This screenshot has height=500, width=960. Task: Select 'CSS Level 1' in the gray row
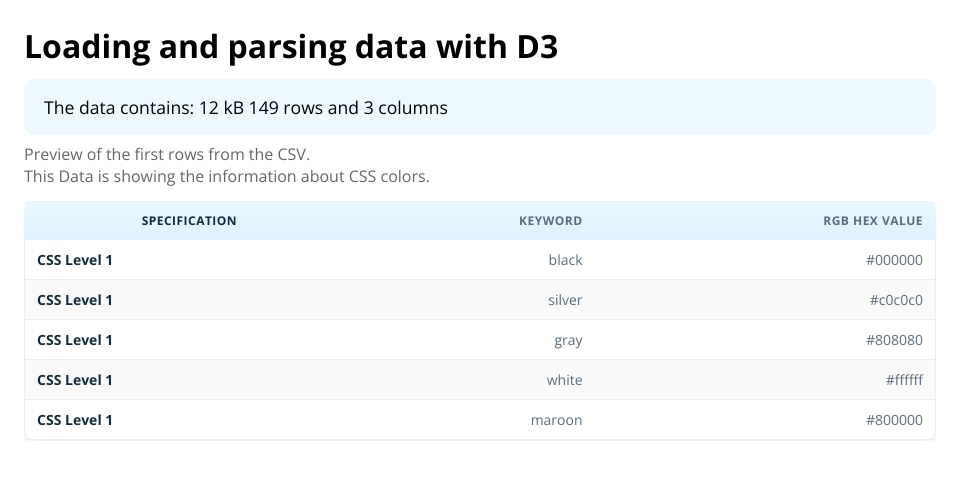point(75,340)
